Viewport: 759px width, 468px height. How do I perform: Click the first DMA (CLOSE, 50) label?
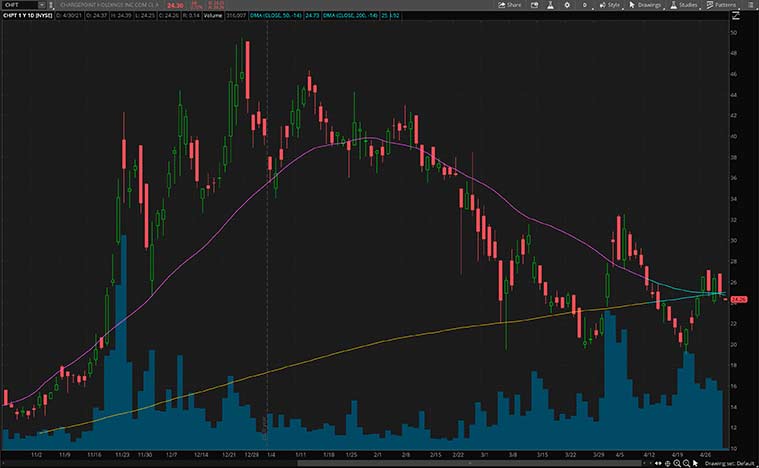pos(275,15)
